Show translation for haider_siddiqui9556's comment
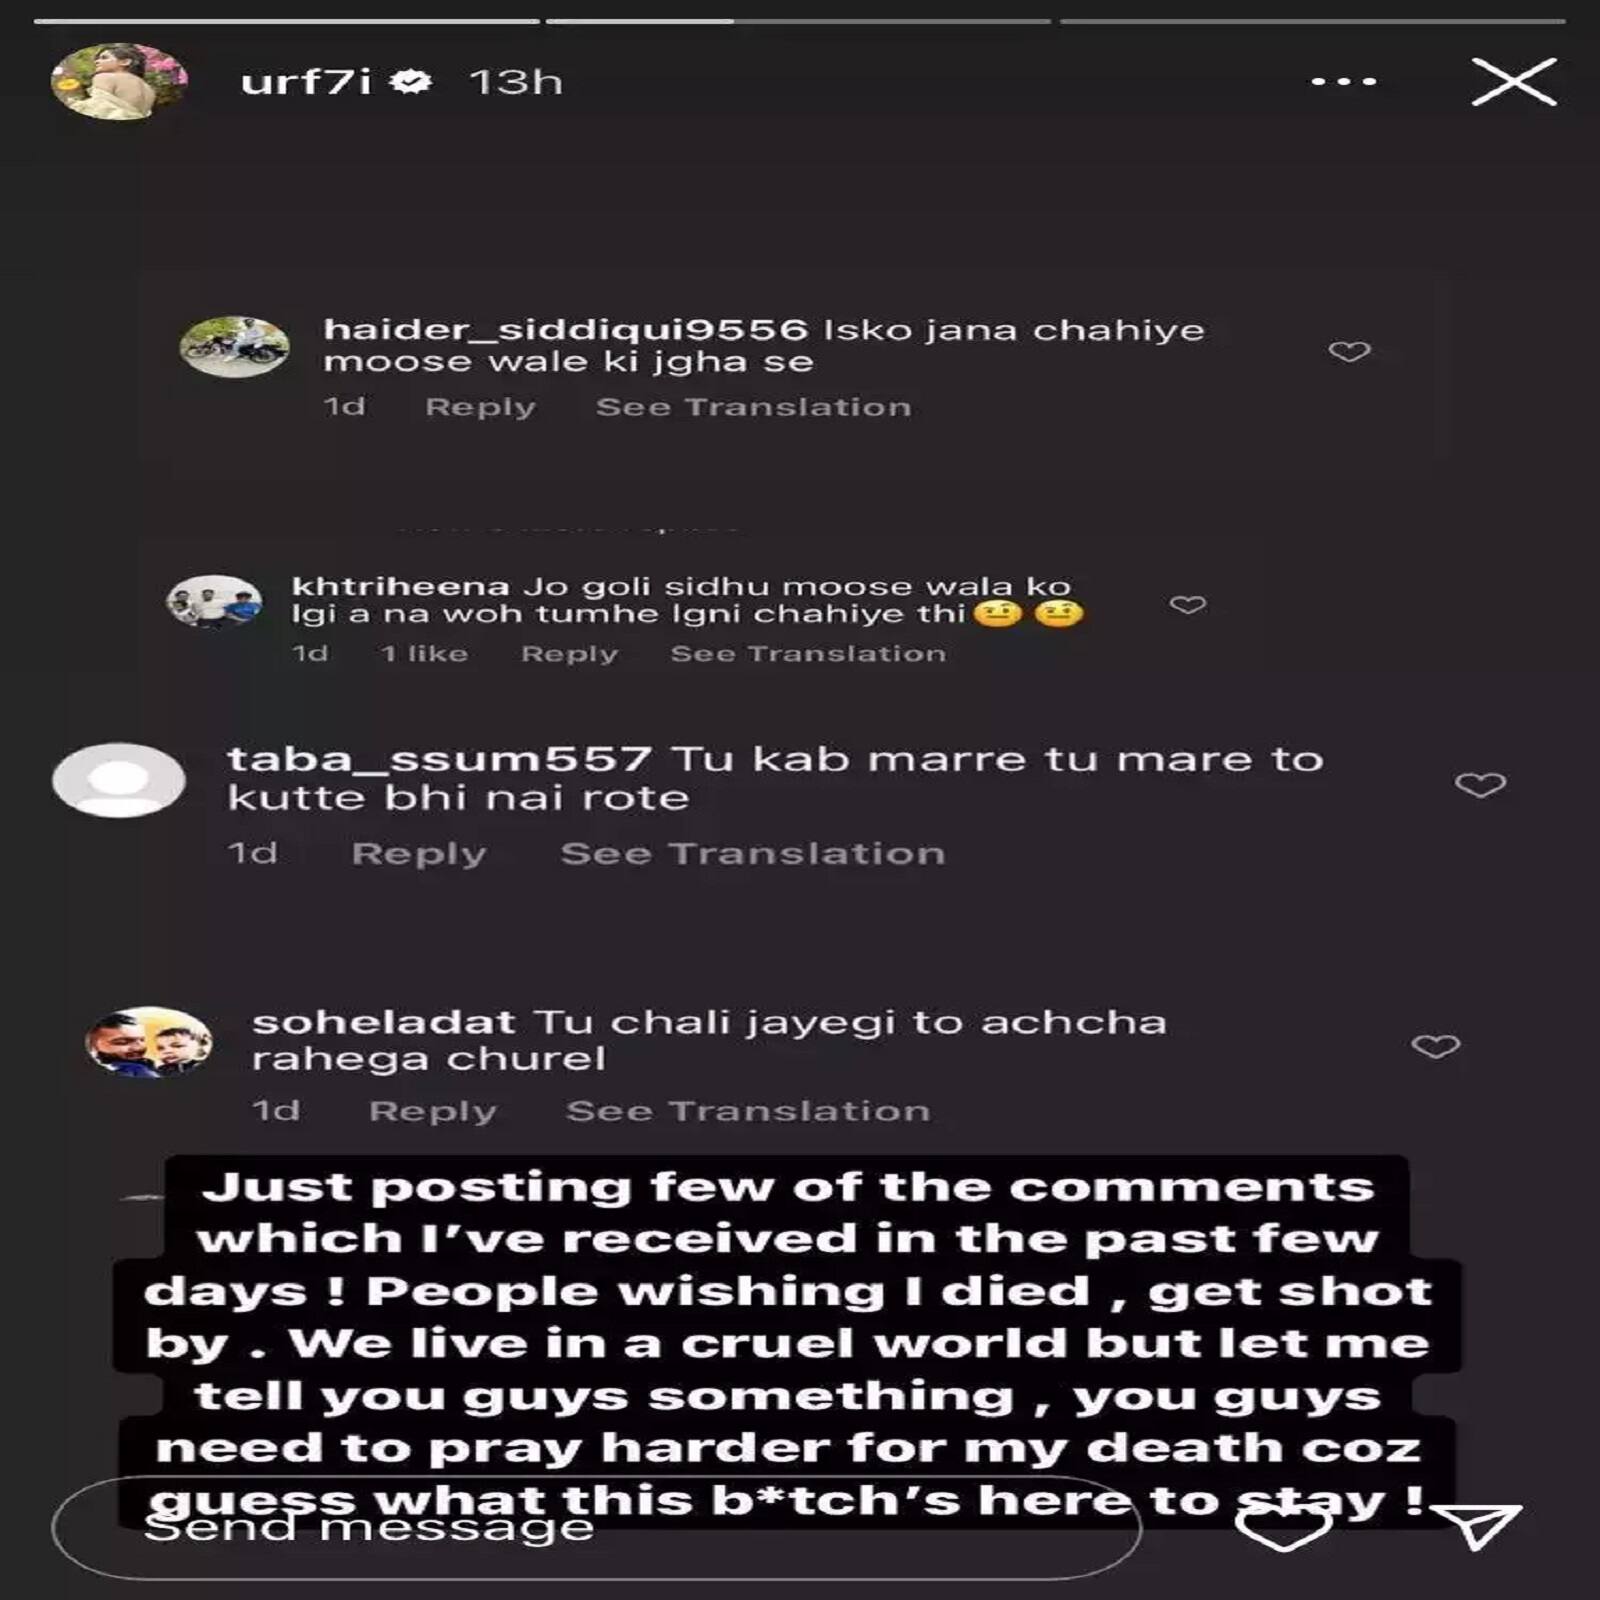This screenshot has height=1600, width=1600. click(754, 407)
